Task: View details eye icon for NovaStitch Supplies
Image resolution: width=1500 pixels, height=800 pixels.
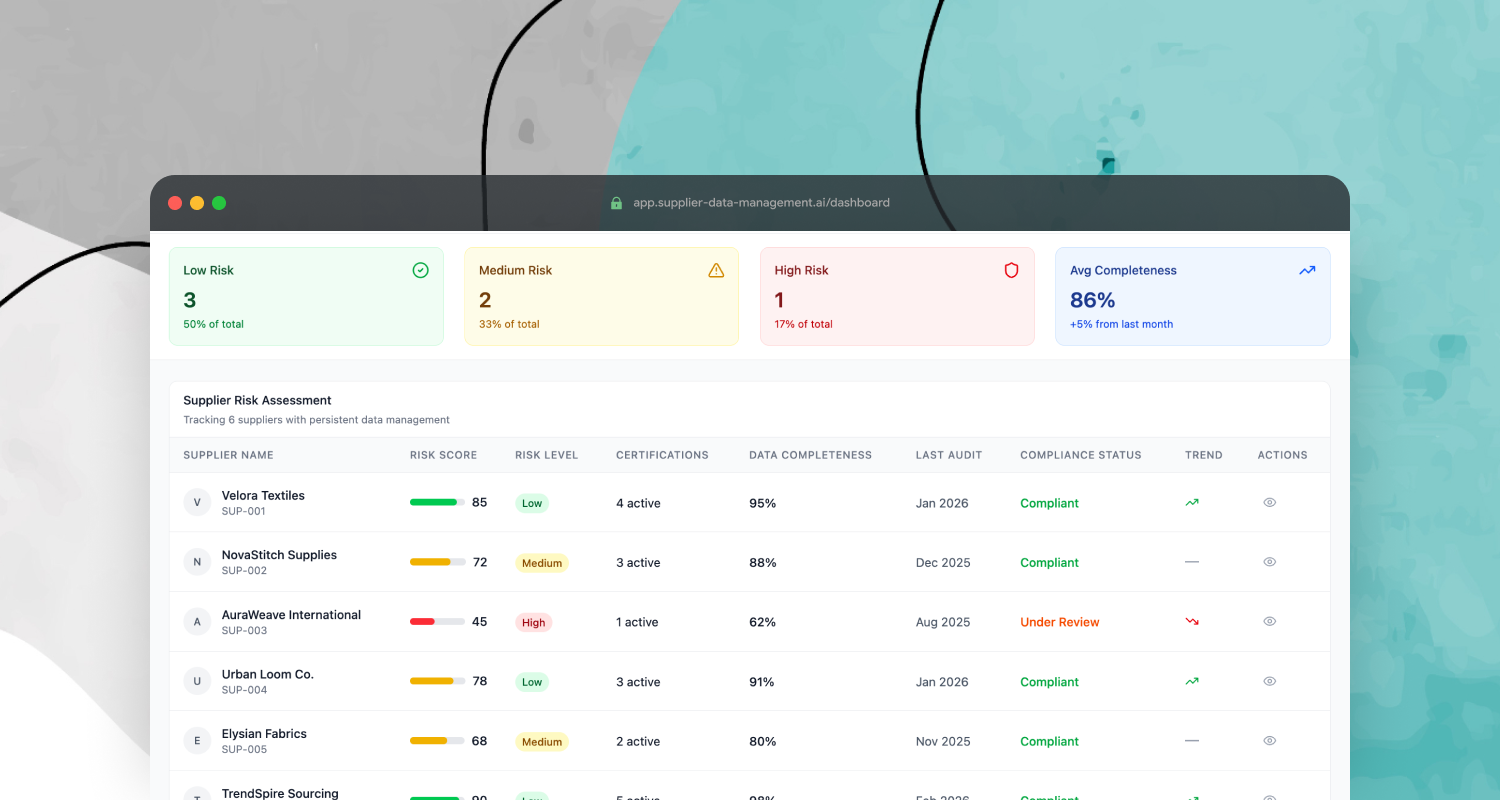Action: (x=1270, y=562)
